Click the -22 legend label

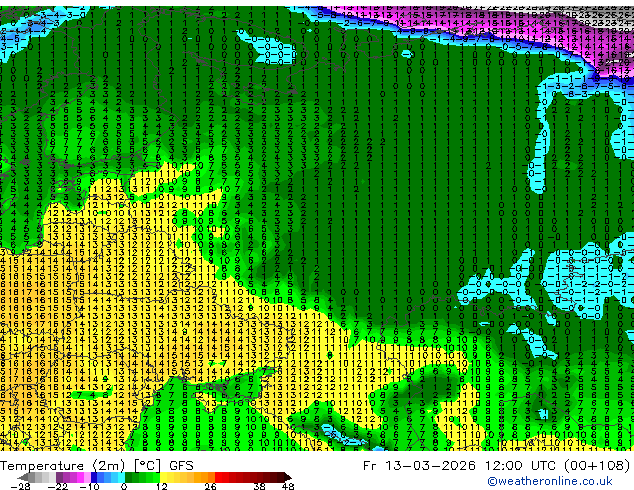pyautogui.click(x=58, y=486)
